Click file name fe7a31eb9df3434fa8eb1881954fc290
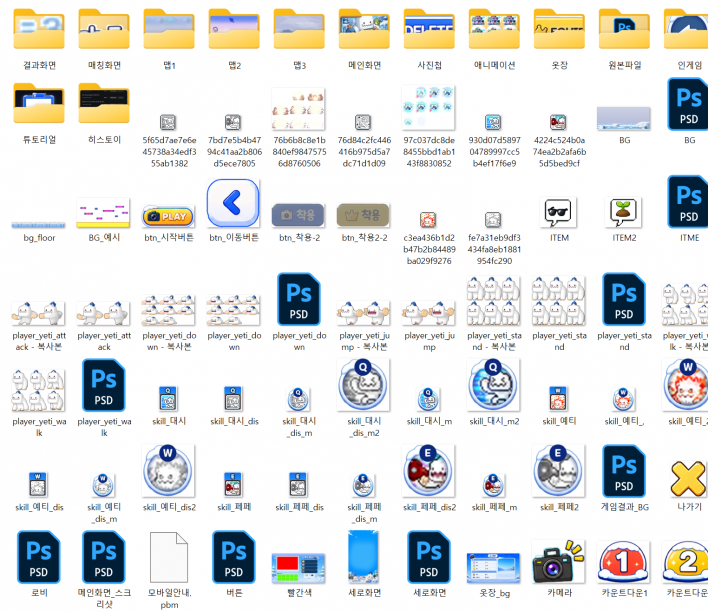 point(494,249)
